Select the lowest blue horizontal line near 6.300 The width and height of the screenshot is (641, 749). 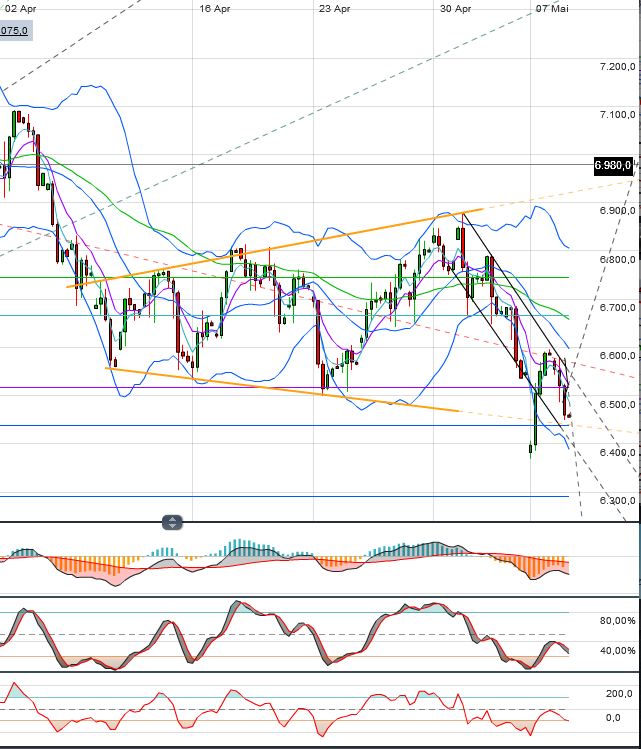pos(284,496)
